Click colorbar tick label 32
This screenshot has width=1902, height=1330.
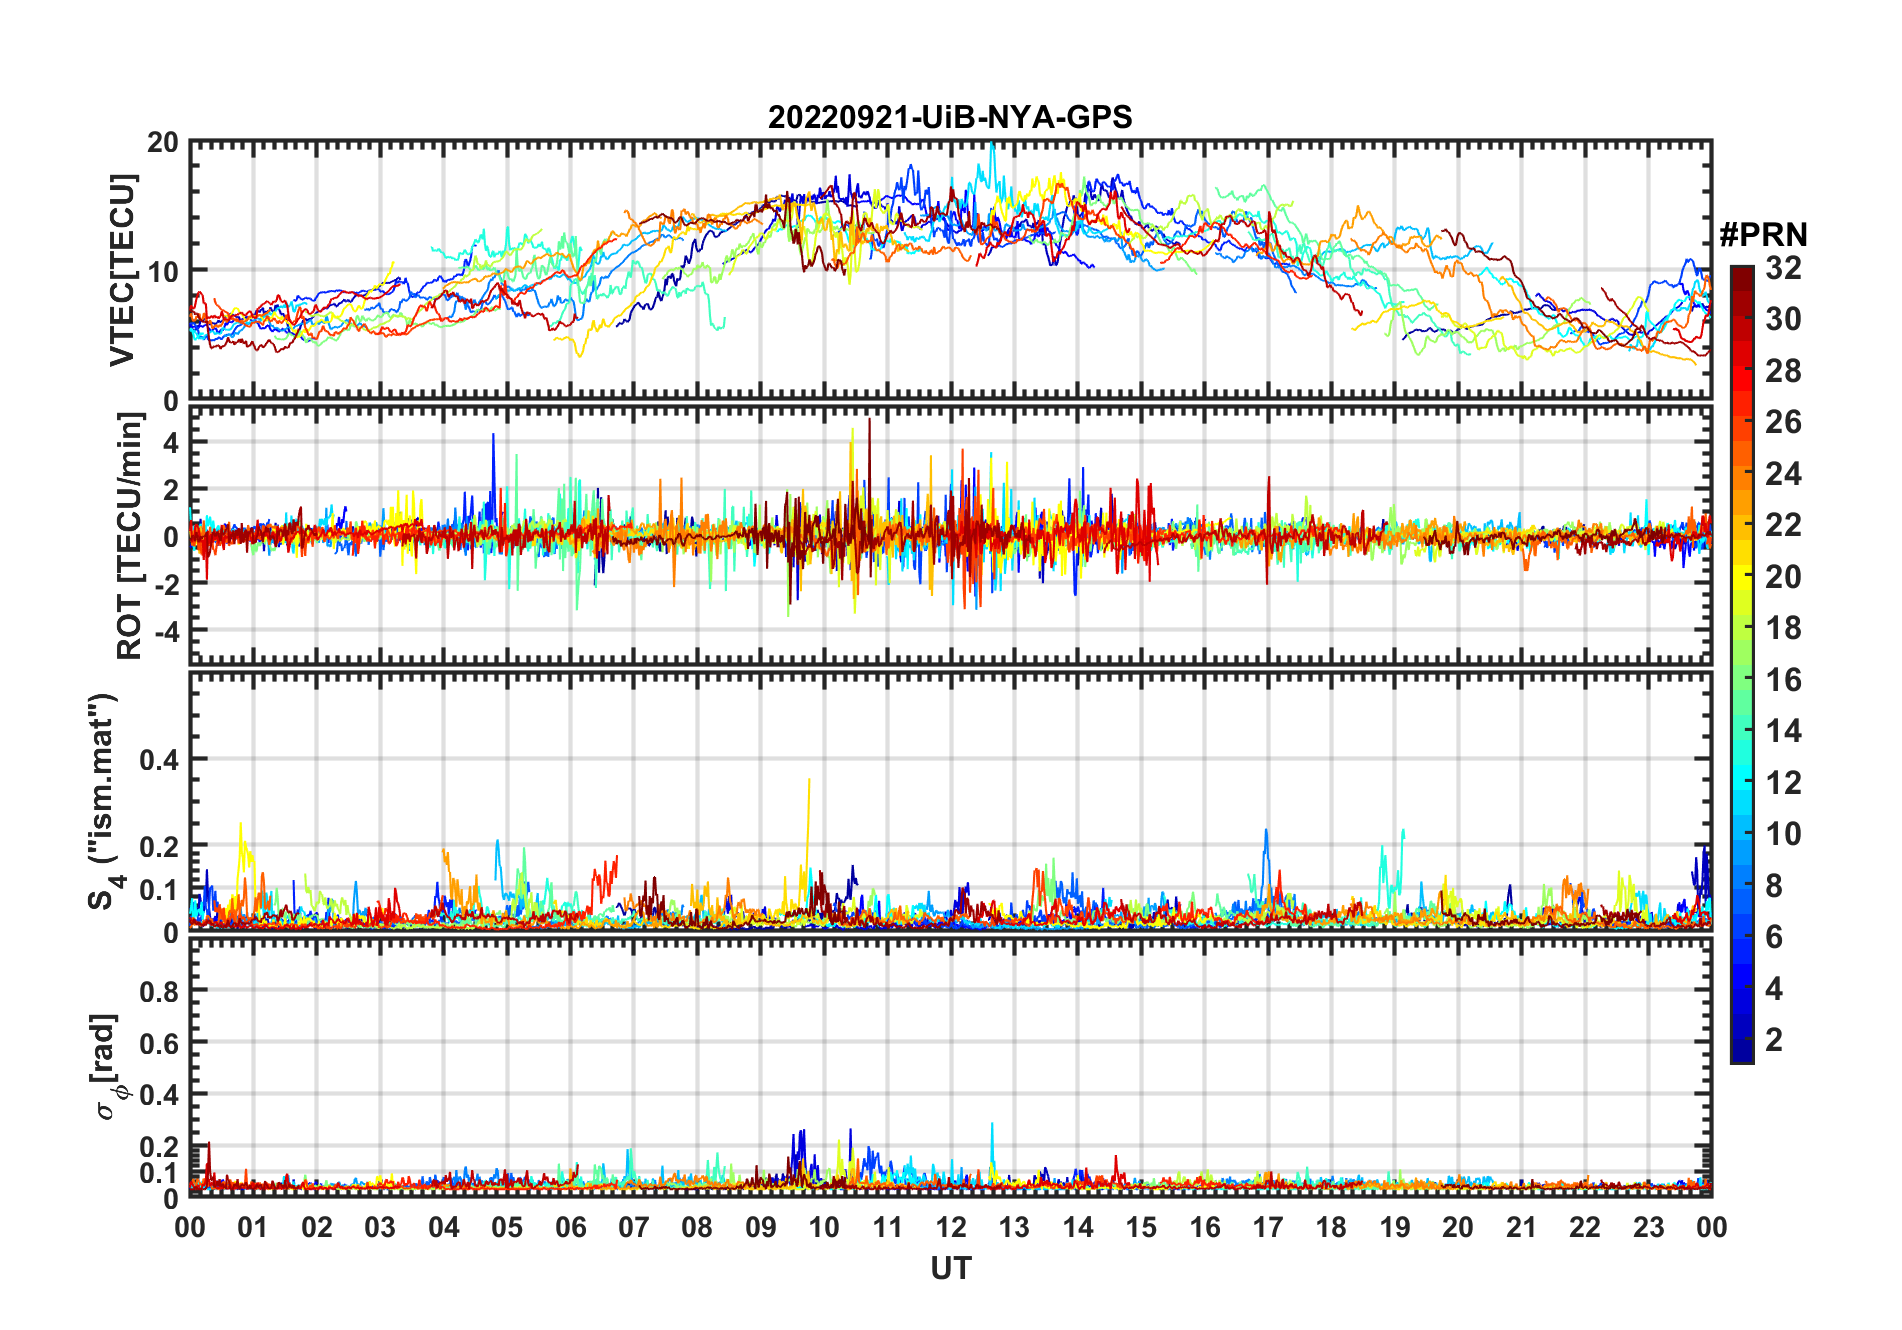1783,268
